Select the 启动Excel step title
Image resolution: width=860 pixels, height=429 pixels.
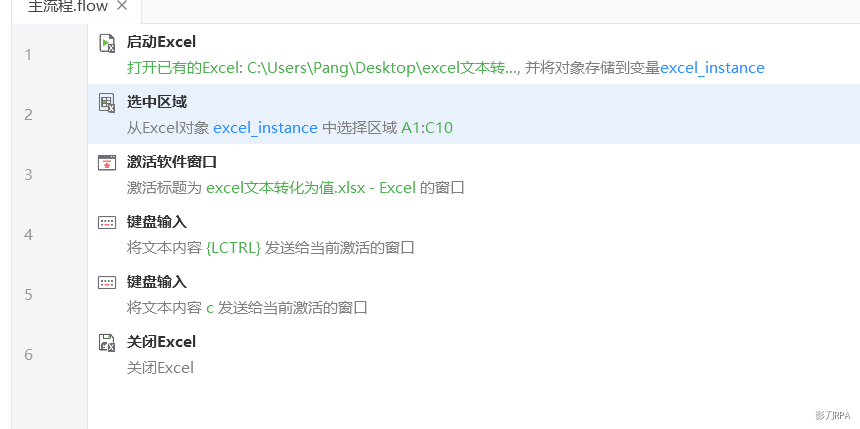pos(161,42)
